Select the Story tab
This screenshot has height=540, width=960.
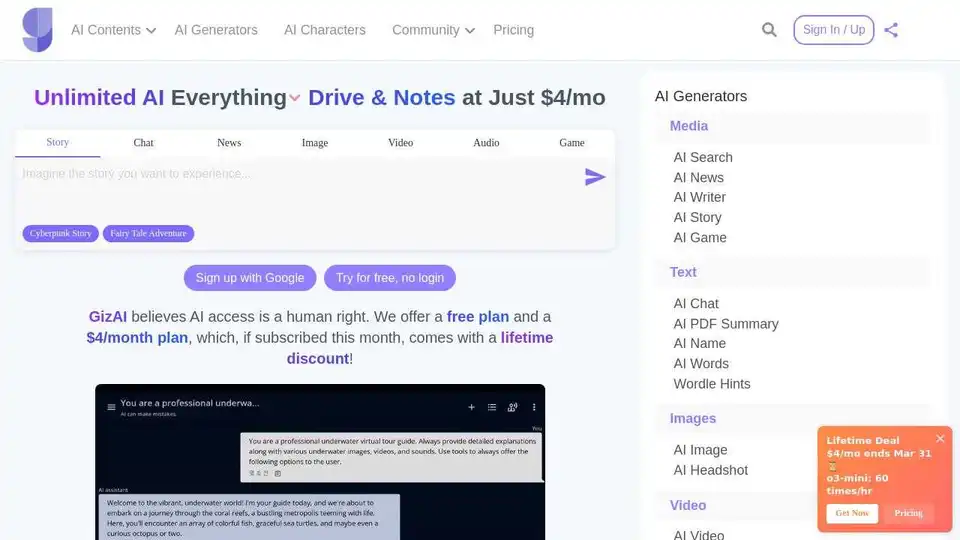point(58,143)
